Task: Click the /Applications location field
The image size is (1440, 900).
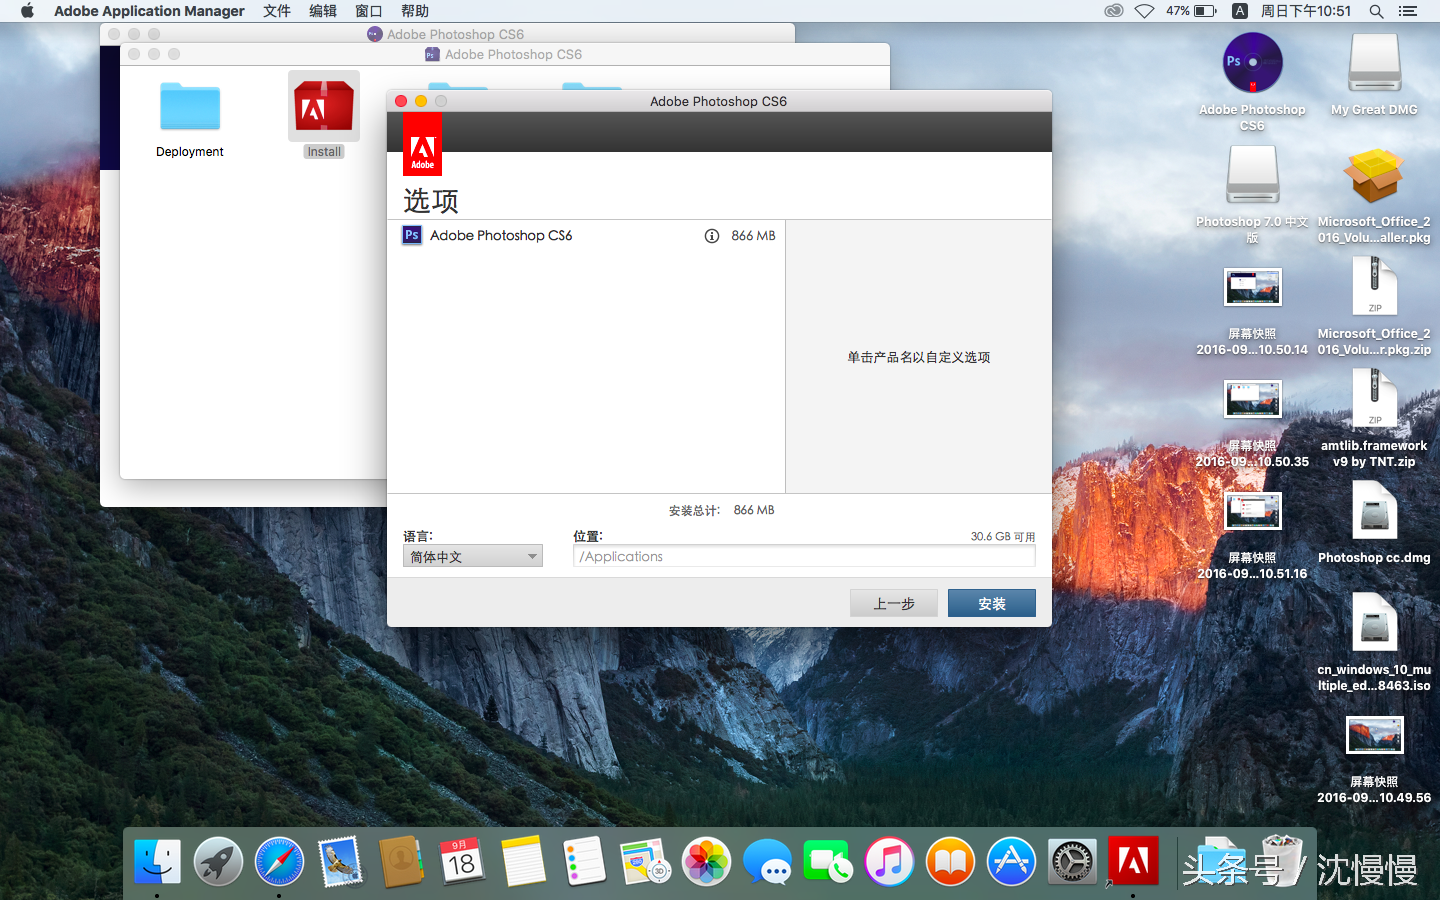Action: 804,556
